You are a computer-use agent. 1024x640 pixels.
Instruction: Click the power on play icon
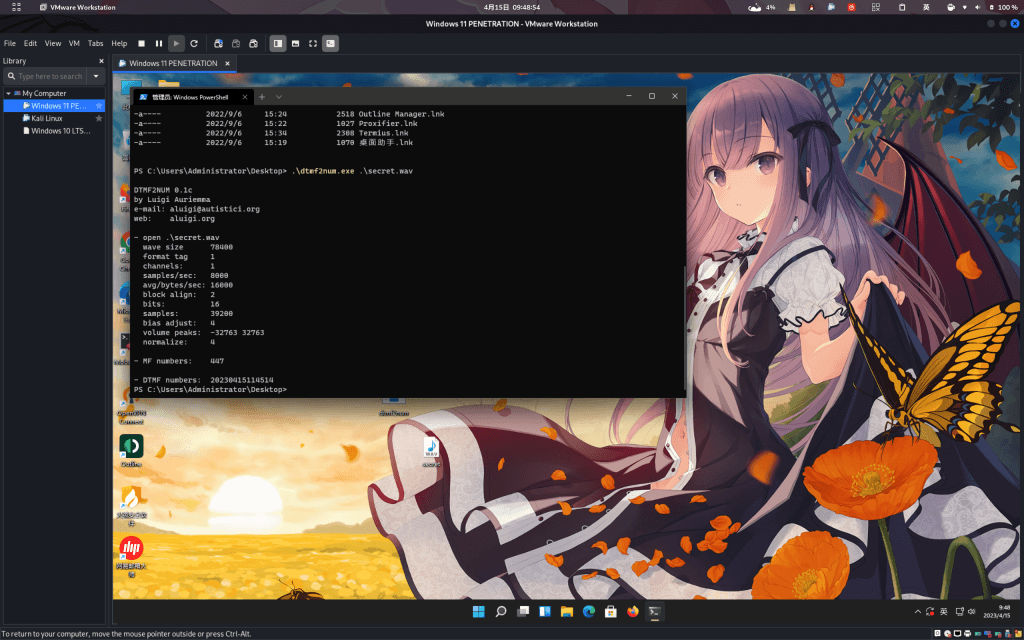click(x=176, y=44)
